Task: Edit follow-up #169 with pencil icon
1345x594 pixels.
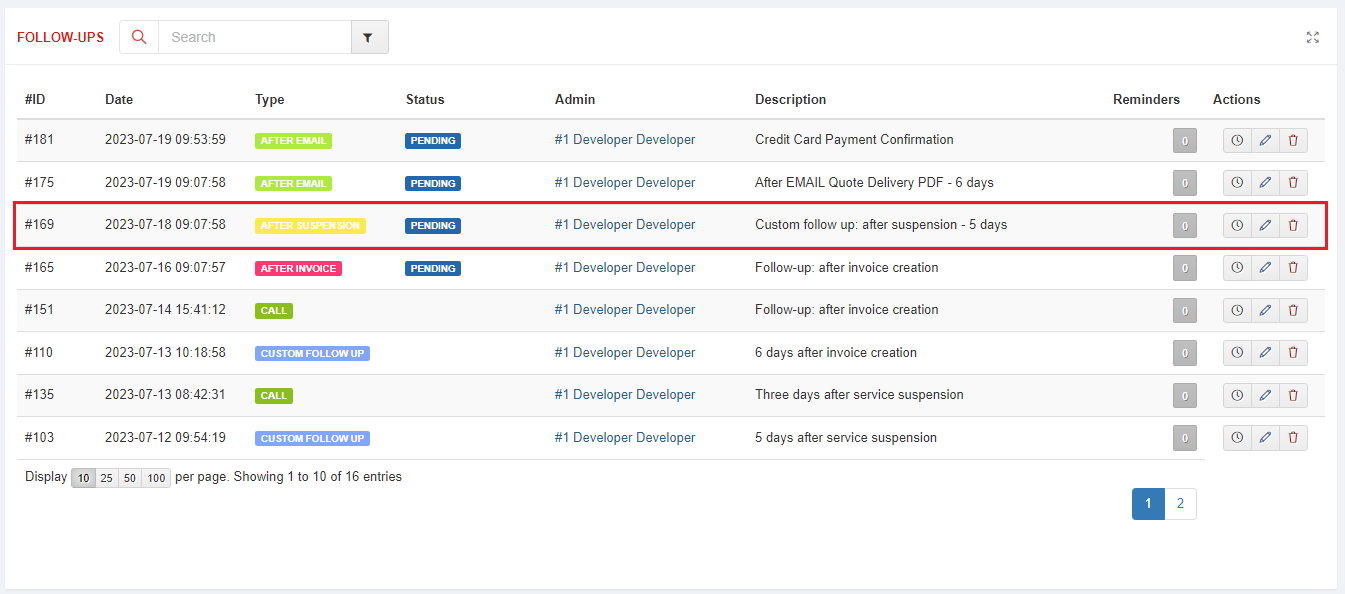Action: pos(1265,226)
